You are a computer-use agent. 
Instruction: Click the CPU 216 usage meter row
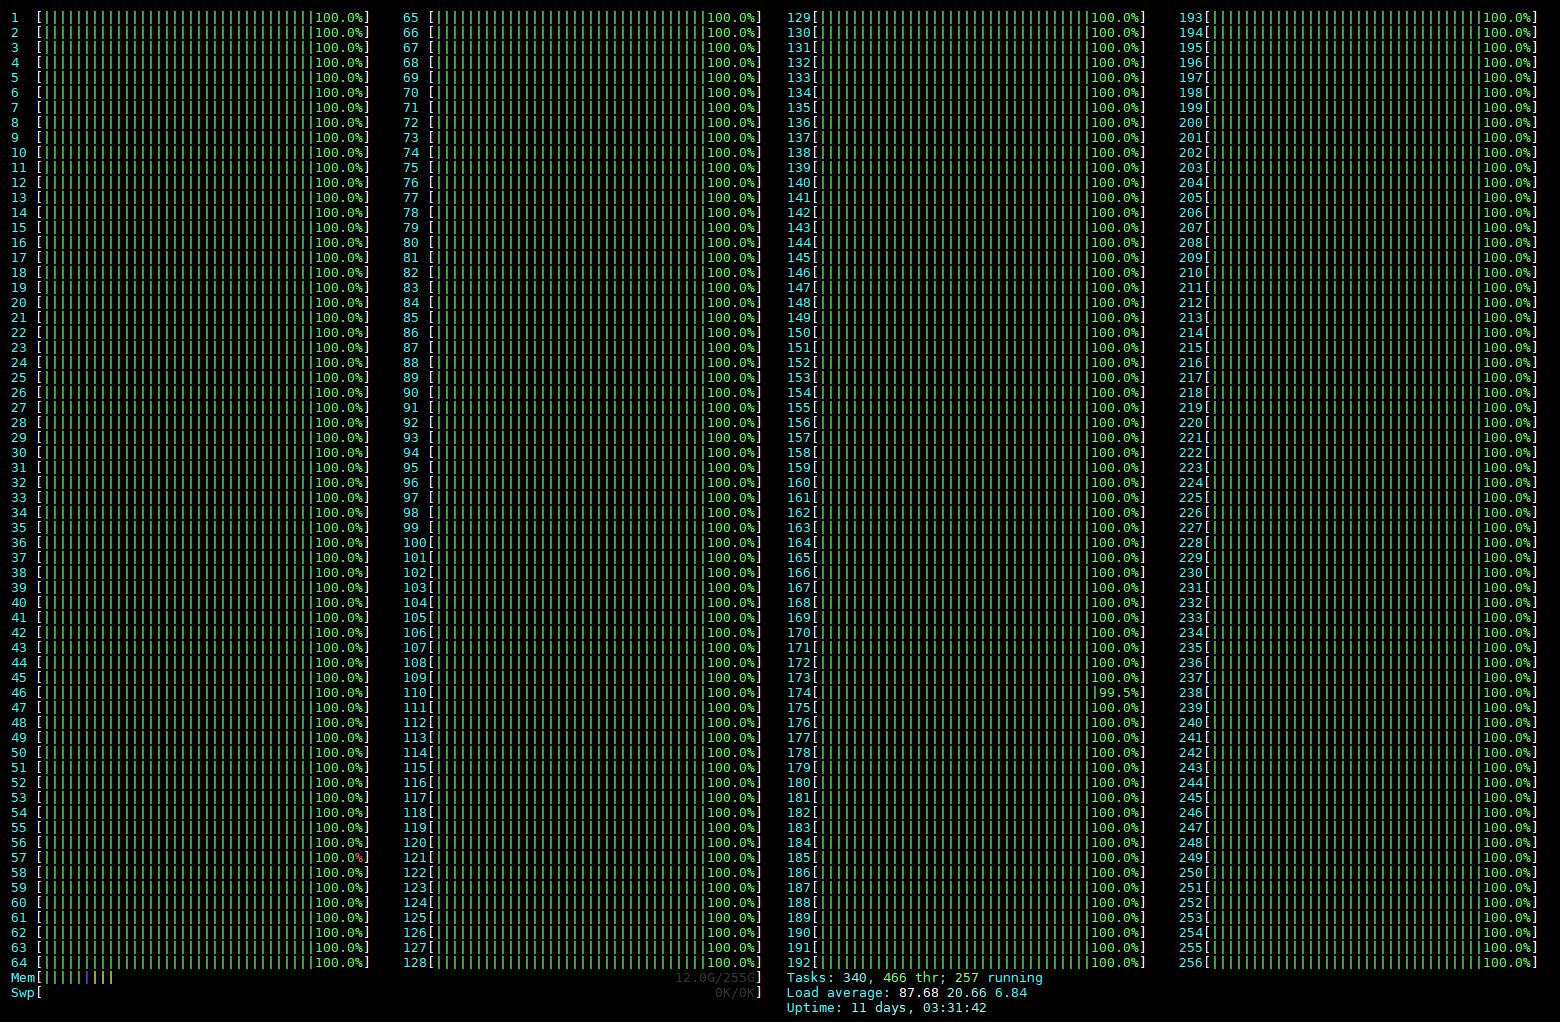[x=1358, y=363]
